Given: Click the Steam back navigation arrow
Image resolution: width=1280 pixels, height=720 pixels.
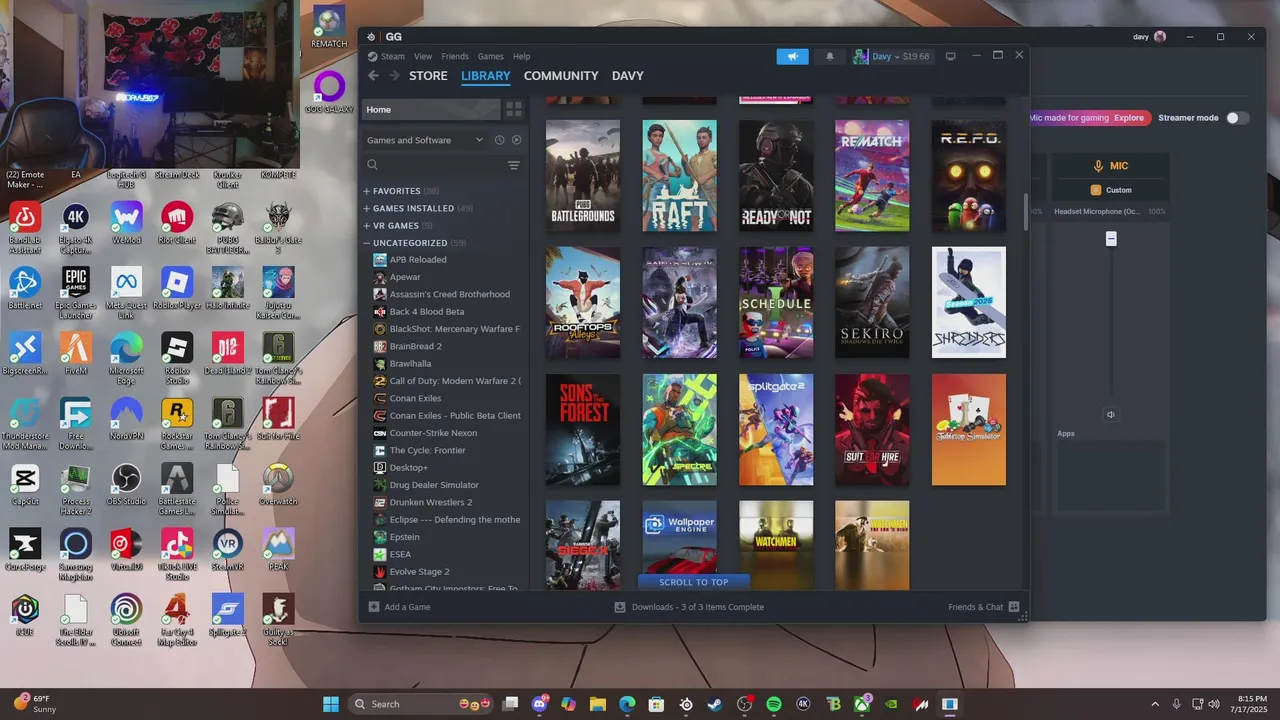Looking at the screenshot, I should click(373, 76).
